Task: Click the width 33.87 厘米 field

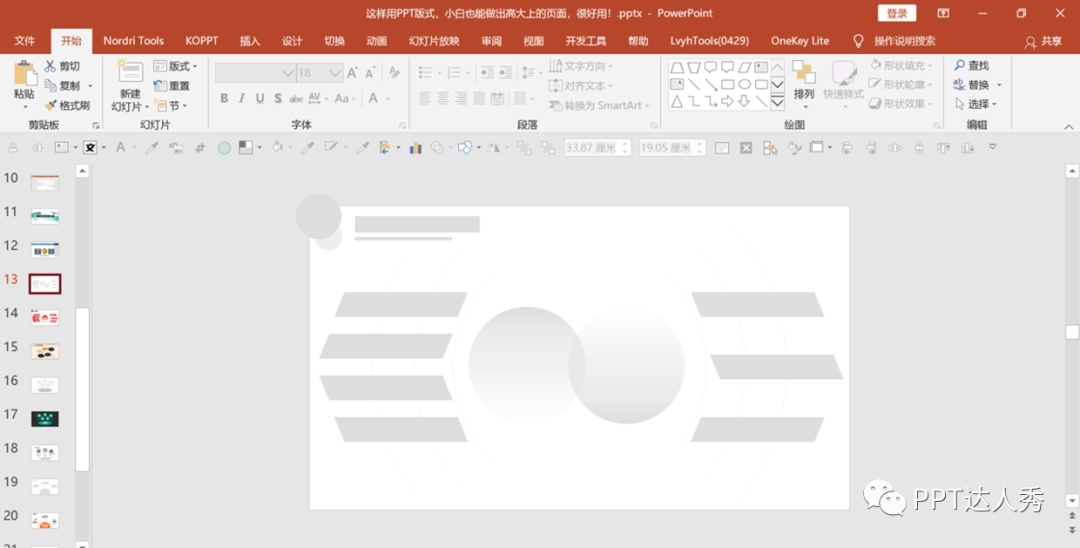Action: point(597,147)
